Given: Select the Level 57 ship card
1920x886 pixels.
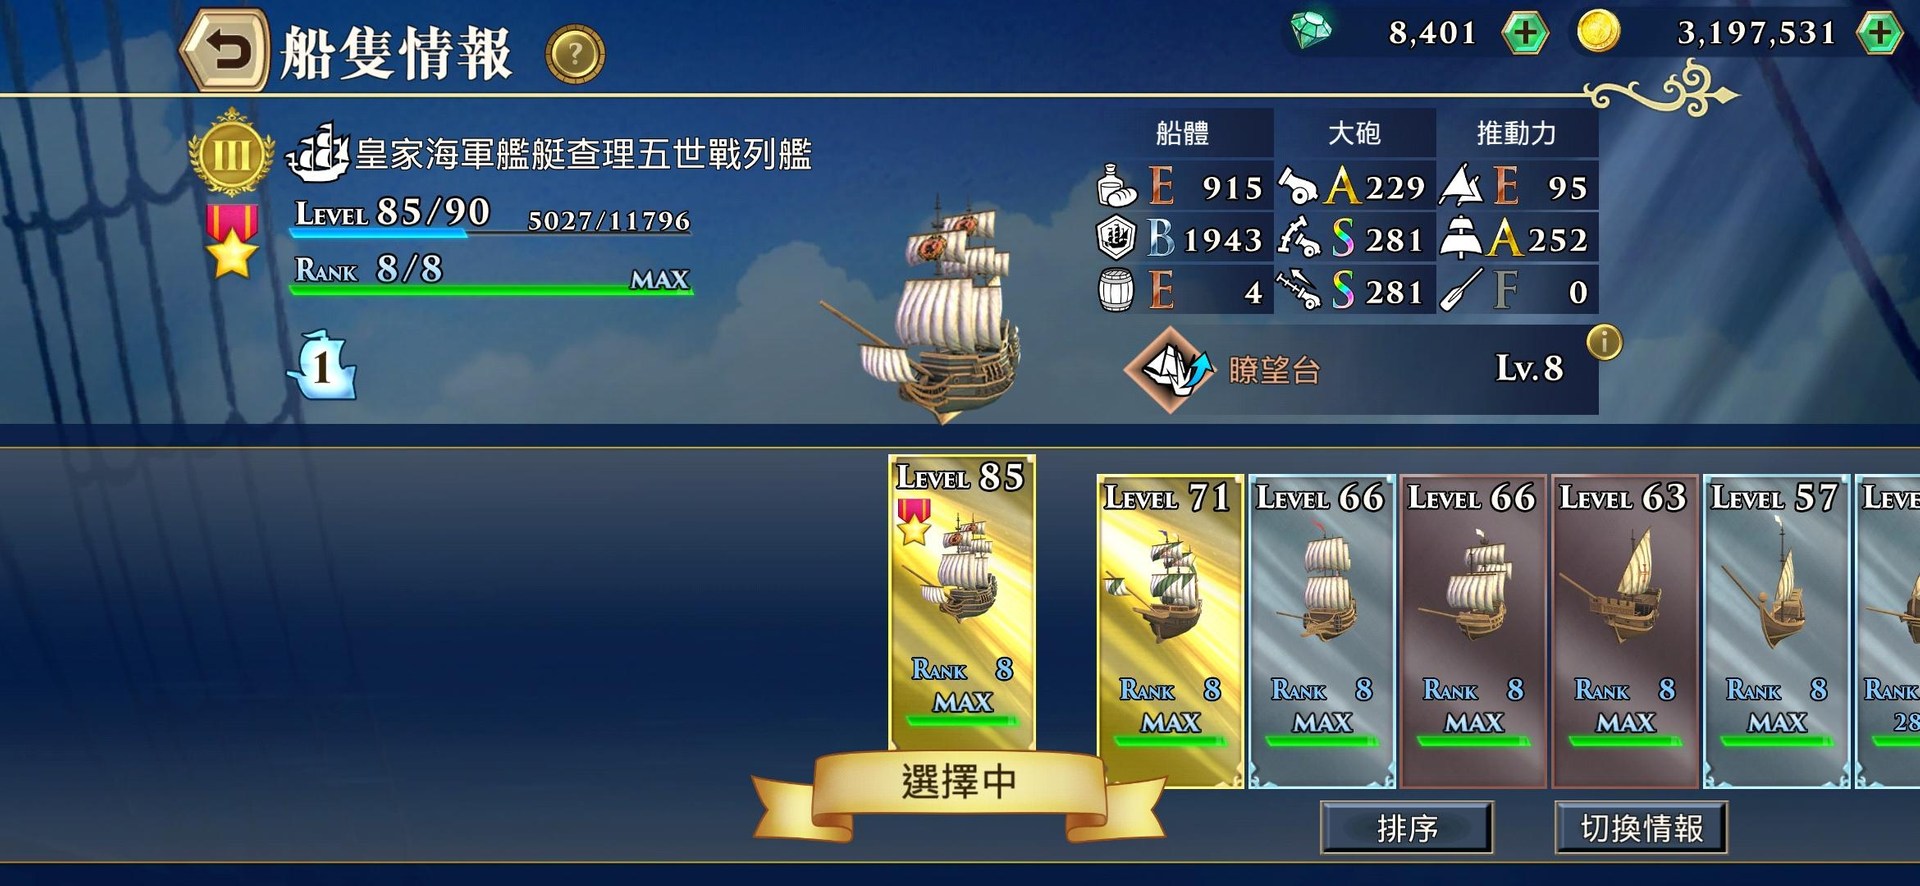Looking at the screenshot, I should (1777, 631).
